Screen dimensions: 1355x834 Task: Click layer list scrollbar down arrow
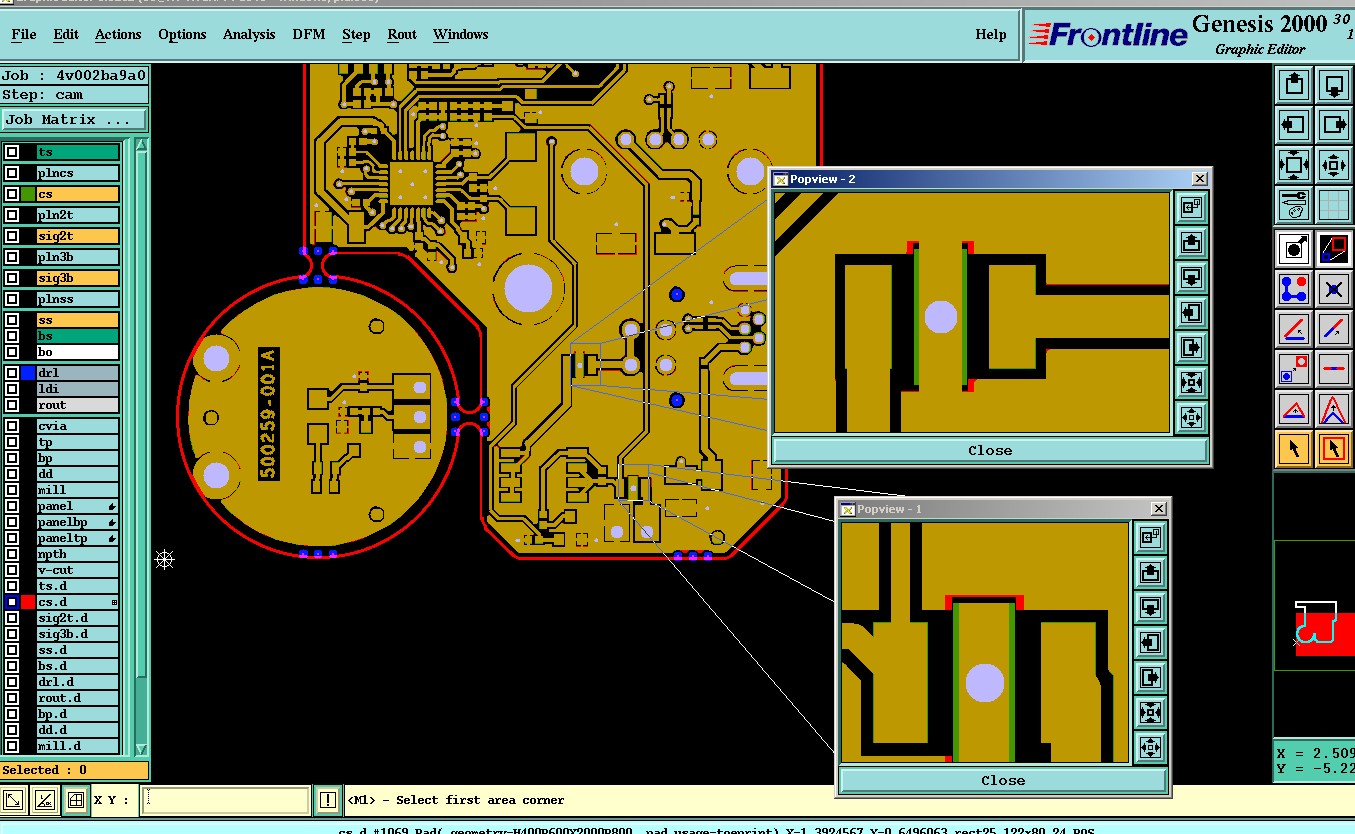click(x=140, y=748)
